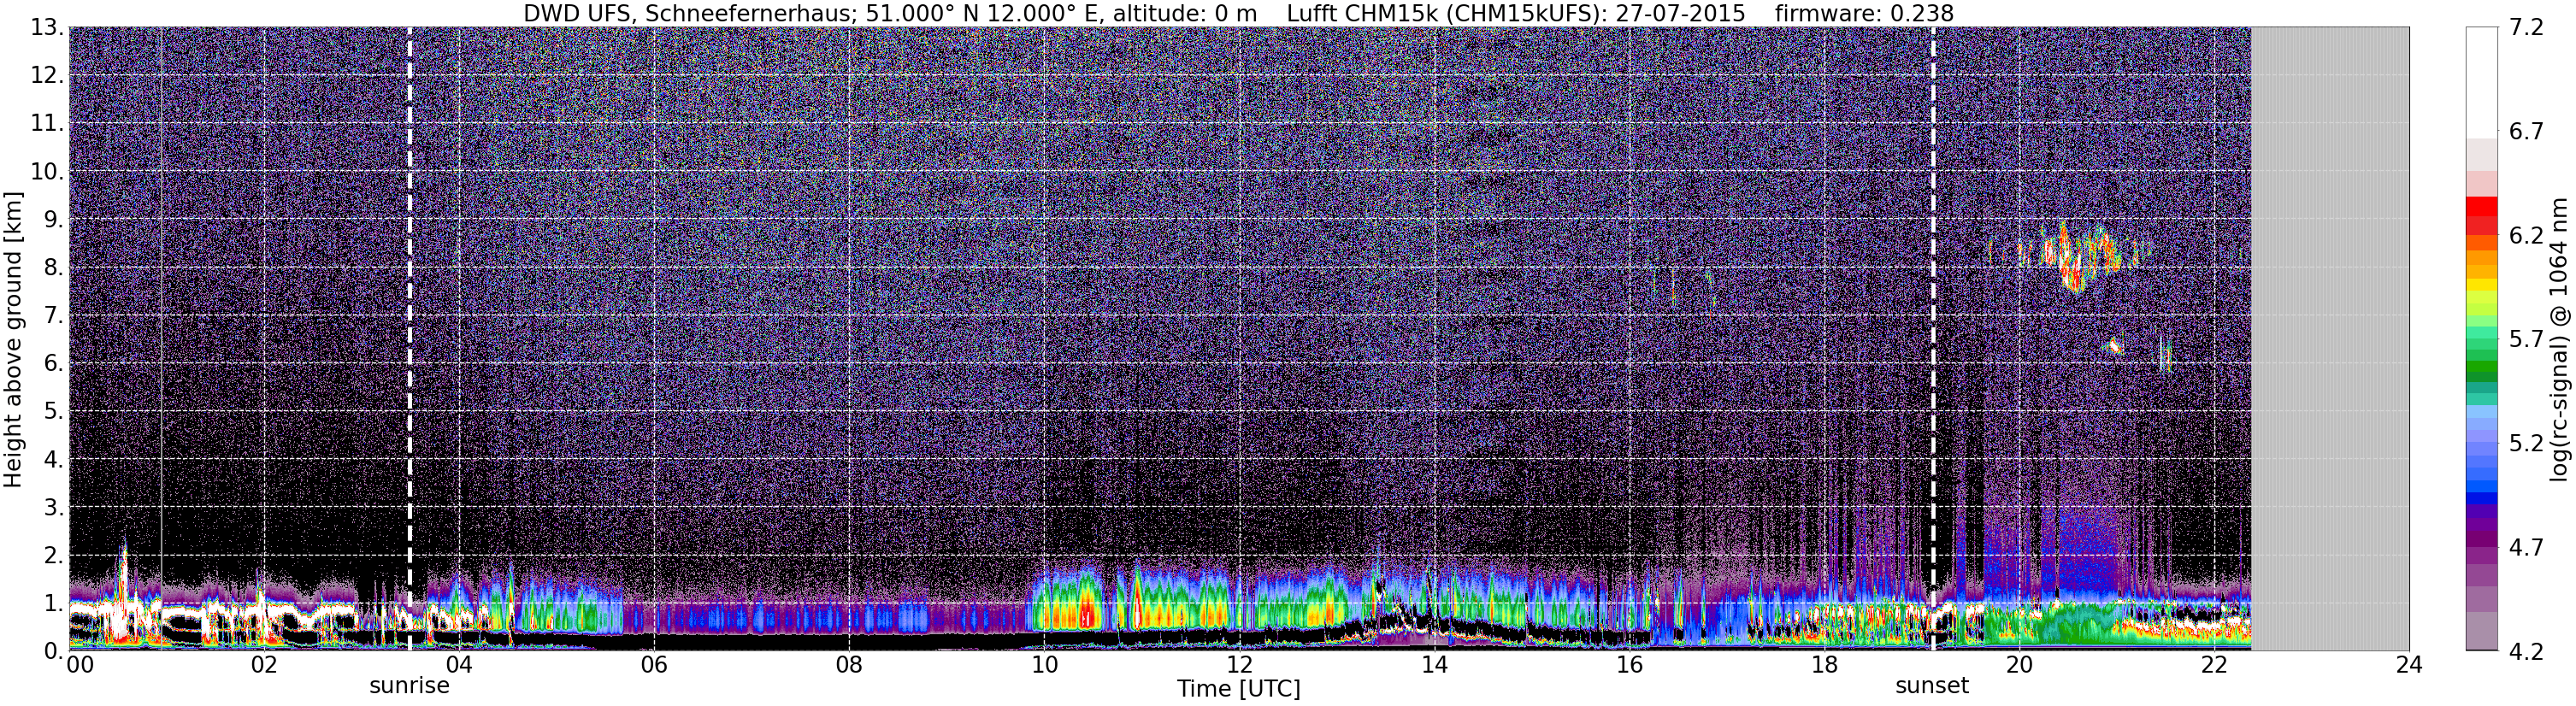Click the height axis tick '6.'

(x=53, y=364)
